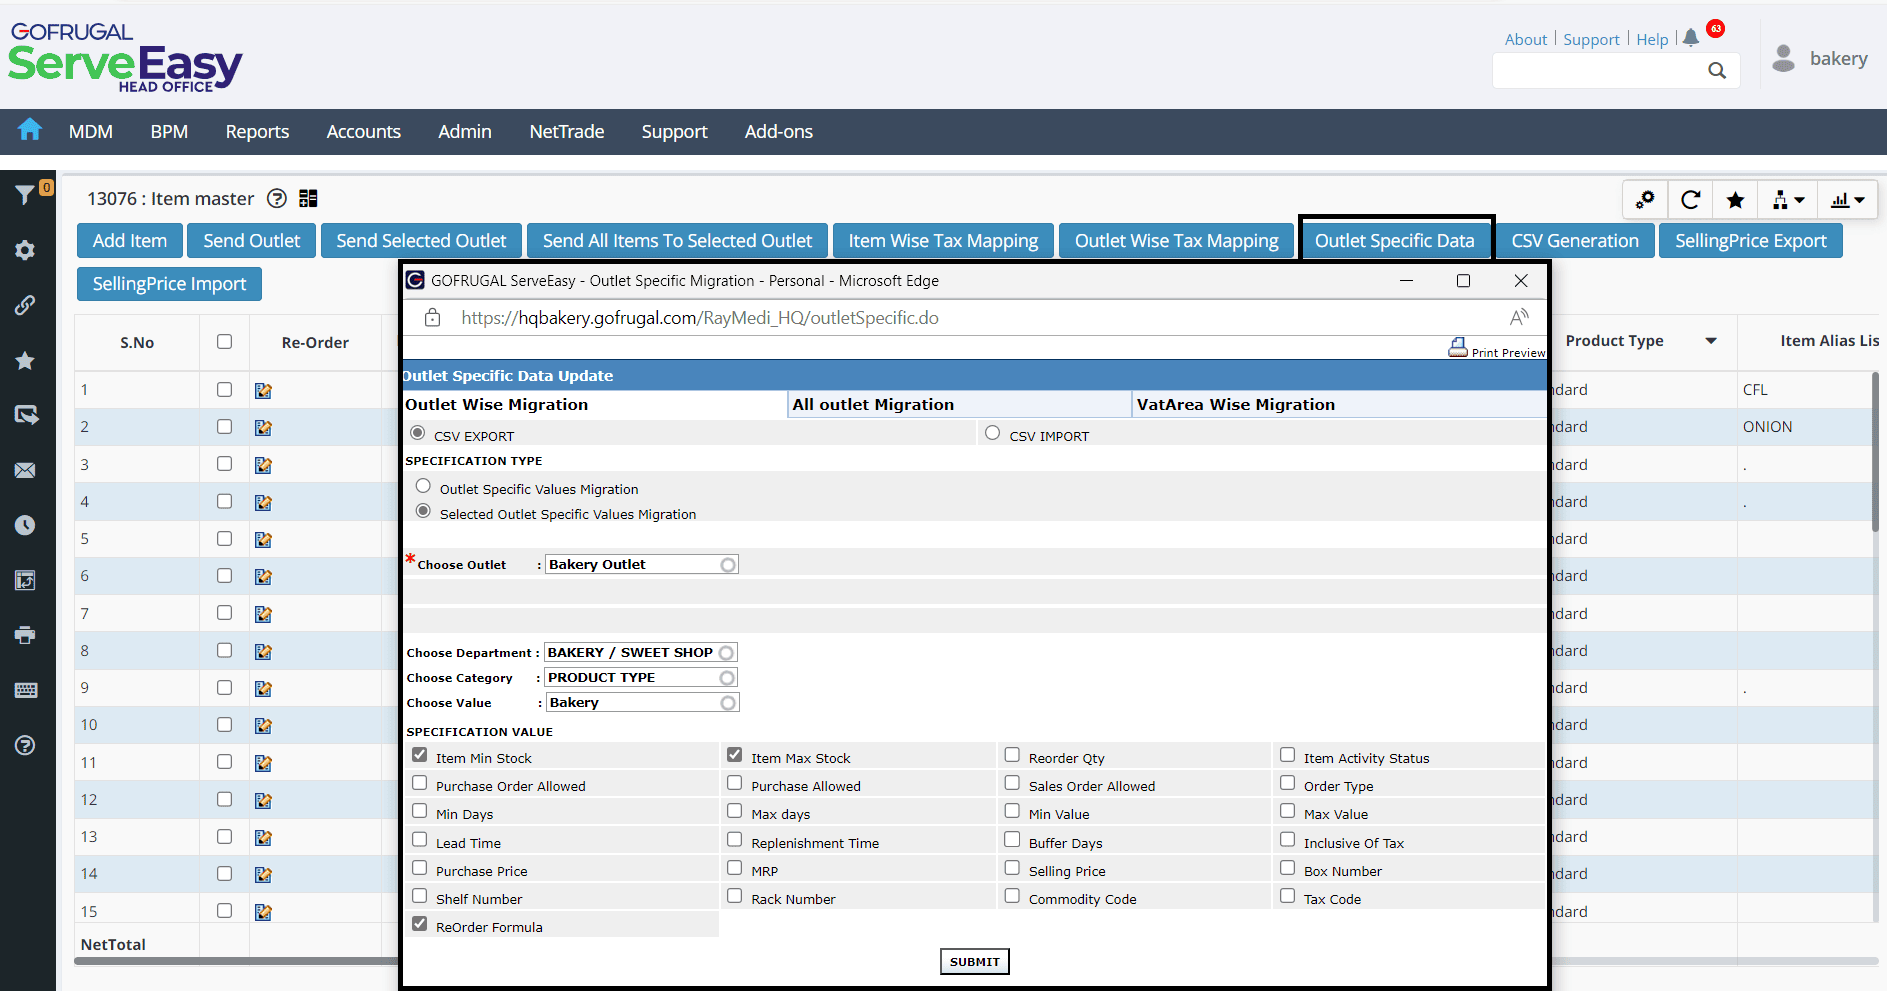Check the Reorder Qty checkbox
Image resolution: width=1887 pixels, height=991 pixels.
[1012, 755]
